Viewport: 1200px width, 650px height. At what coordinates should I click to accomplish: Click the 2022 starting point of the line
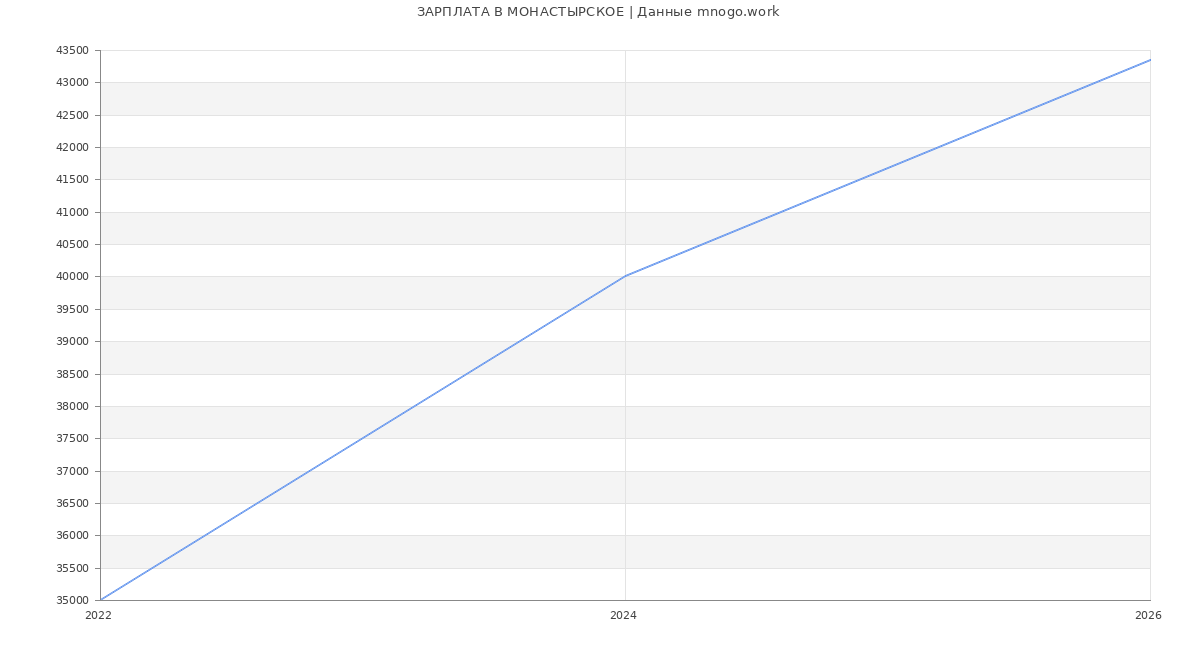[101, 600]
